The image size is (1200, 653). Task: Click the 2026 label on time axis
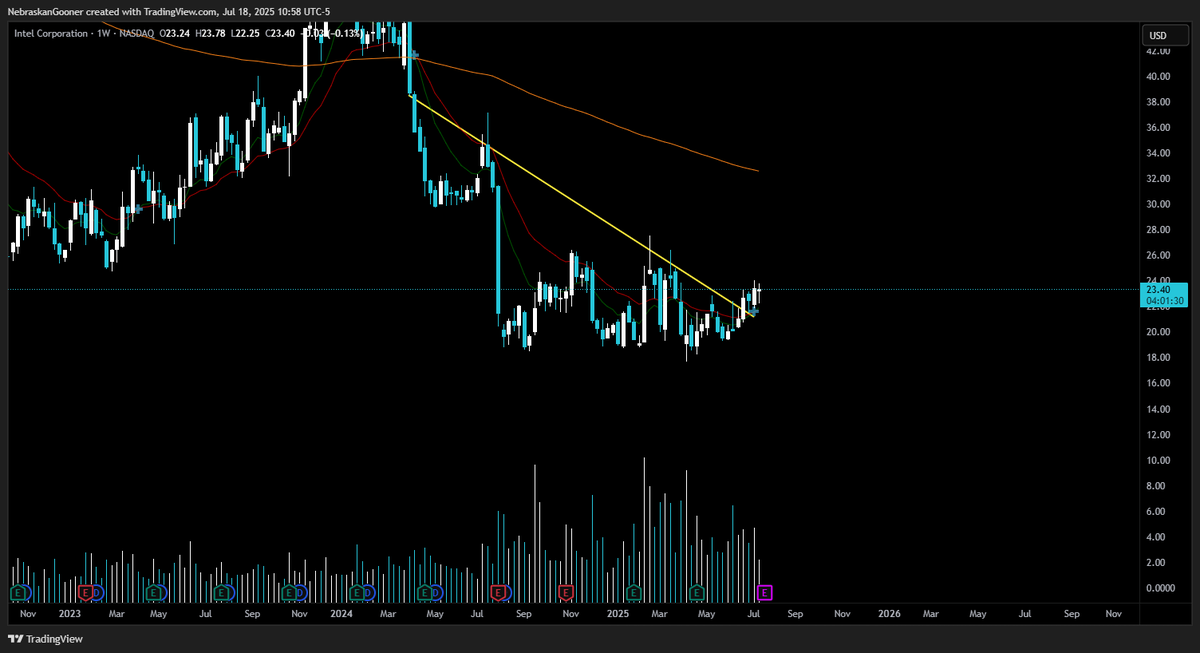[888, 612]
